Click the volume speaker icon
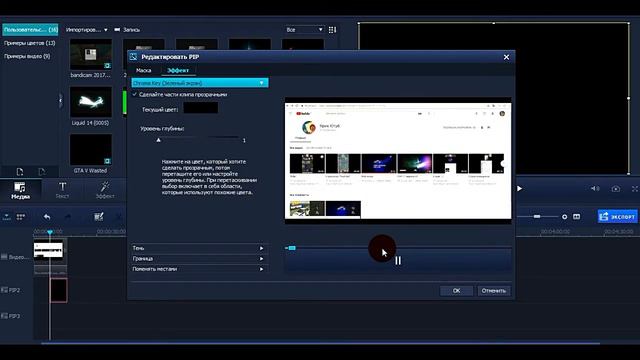 (595, 189)
